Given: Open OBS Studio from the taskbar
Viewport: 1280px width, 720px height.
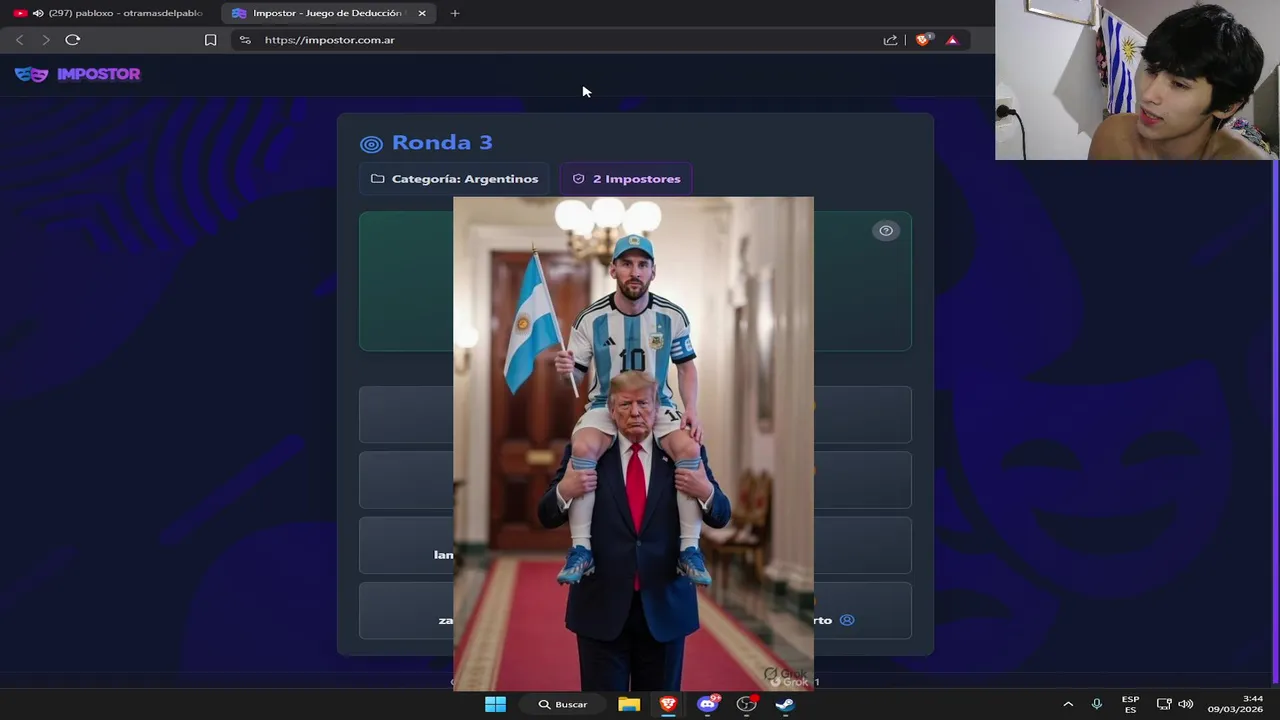Looking at the screenshot, I should 747,704.
